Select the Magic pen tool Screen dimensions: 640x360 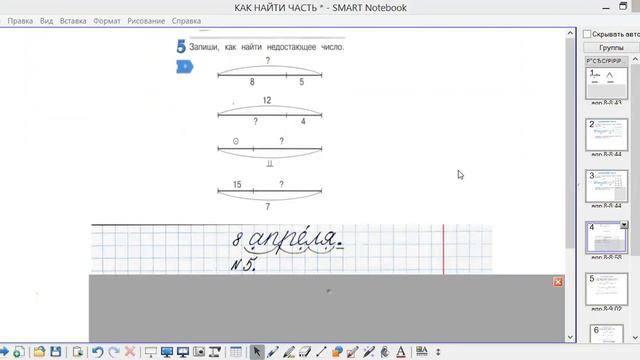(369, 351)
